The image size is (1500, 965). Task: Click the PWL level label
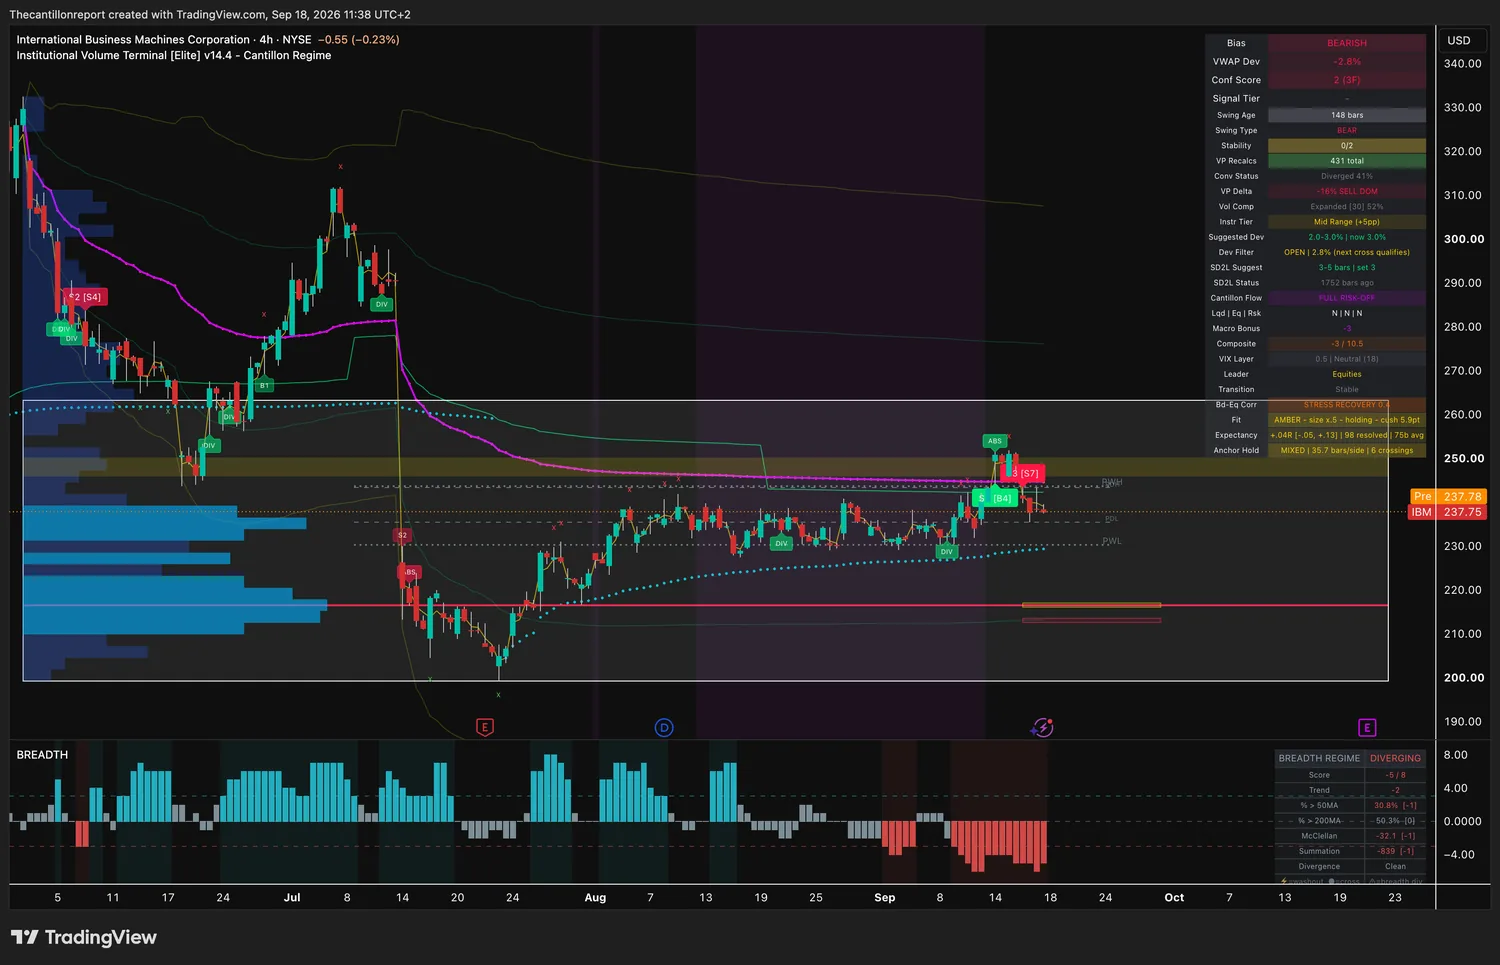[x=1112, y=541]
